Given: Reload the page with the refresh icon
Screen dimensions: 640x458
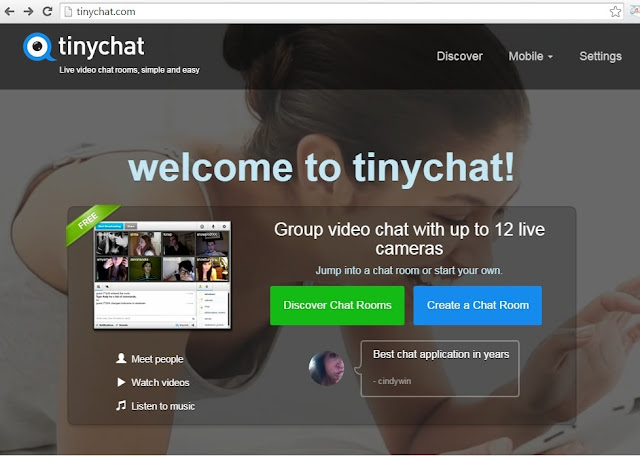Looking at the screenshot, I should (x=47, y=11).
